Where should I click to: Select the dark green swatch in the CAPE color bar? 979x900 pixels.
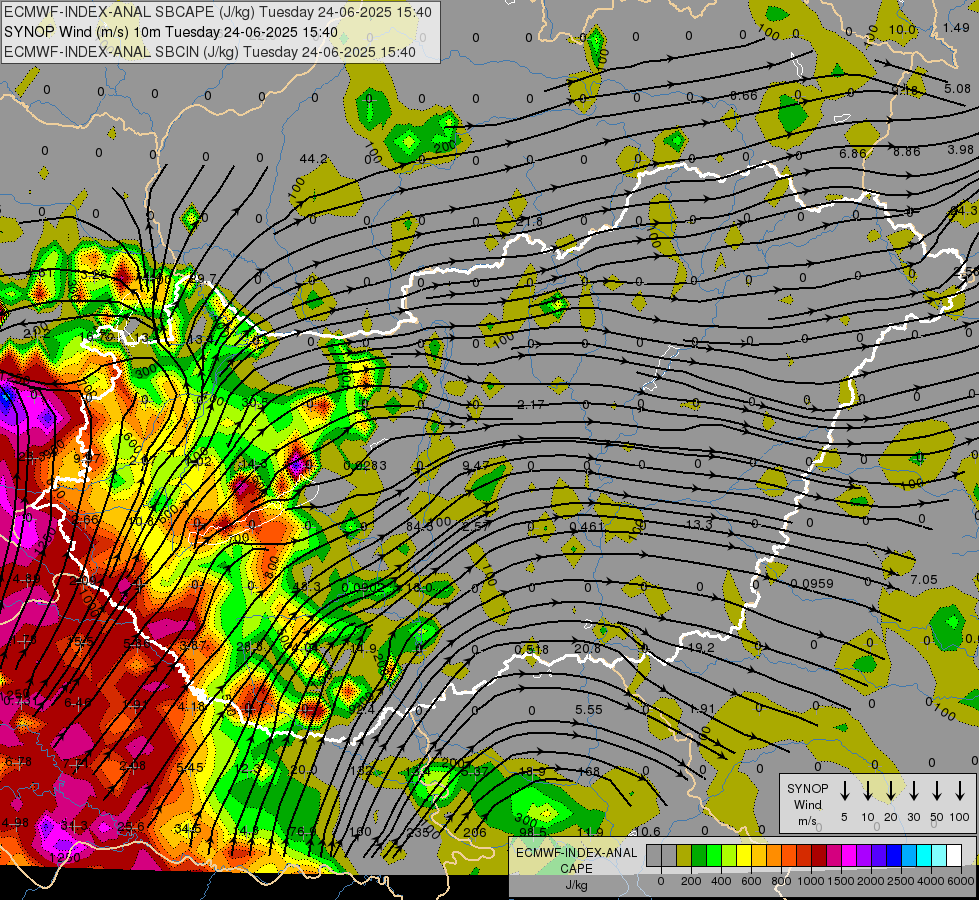(699, 855)
